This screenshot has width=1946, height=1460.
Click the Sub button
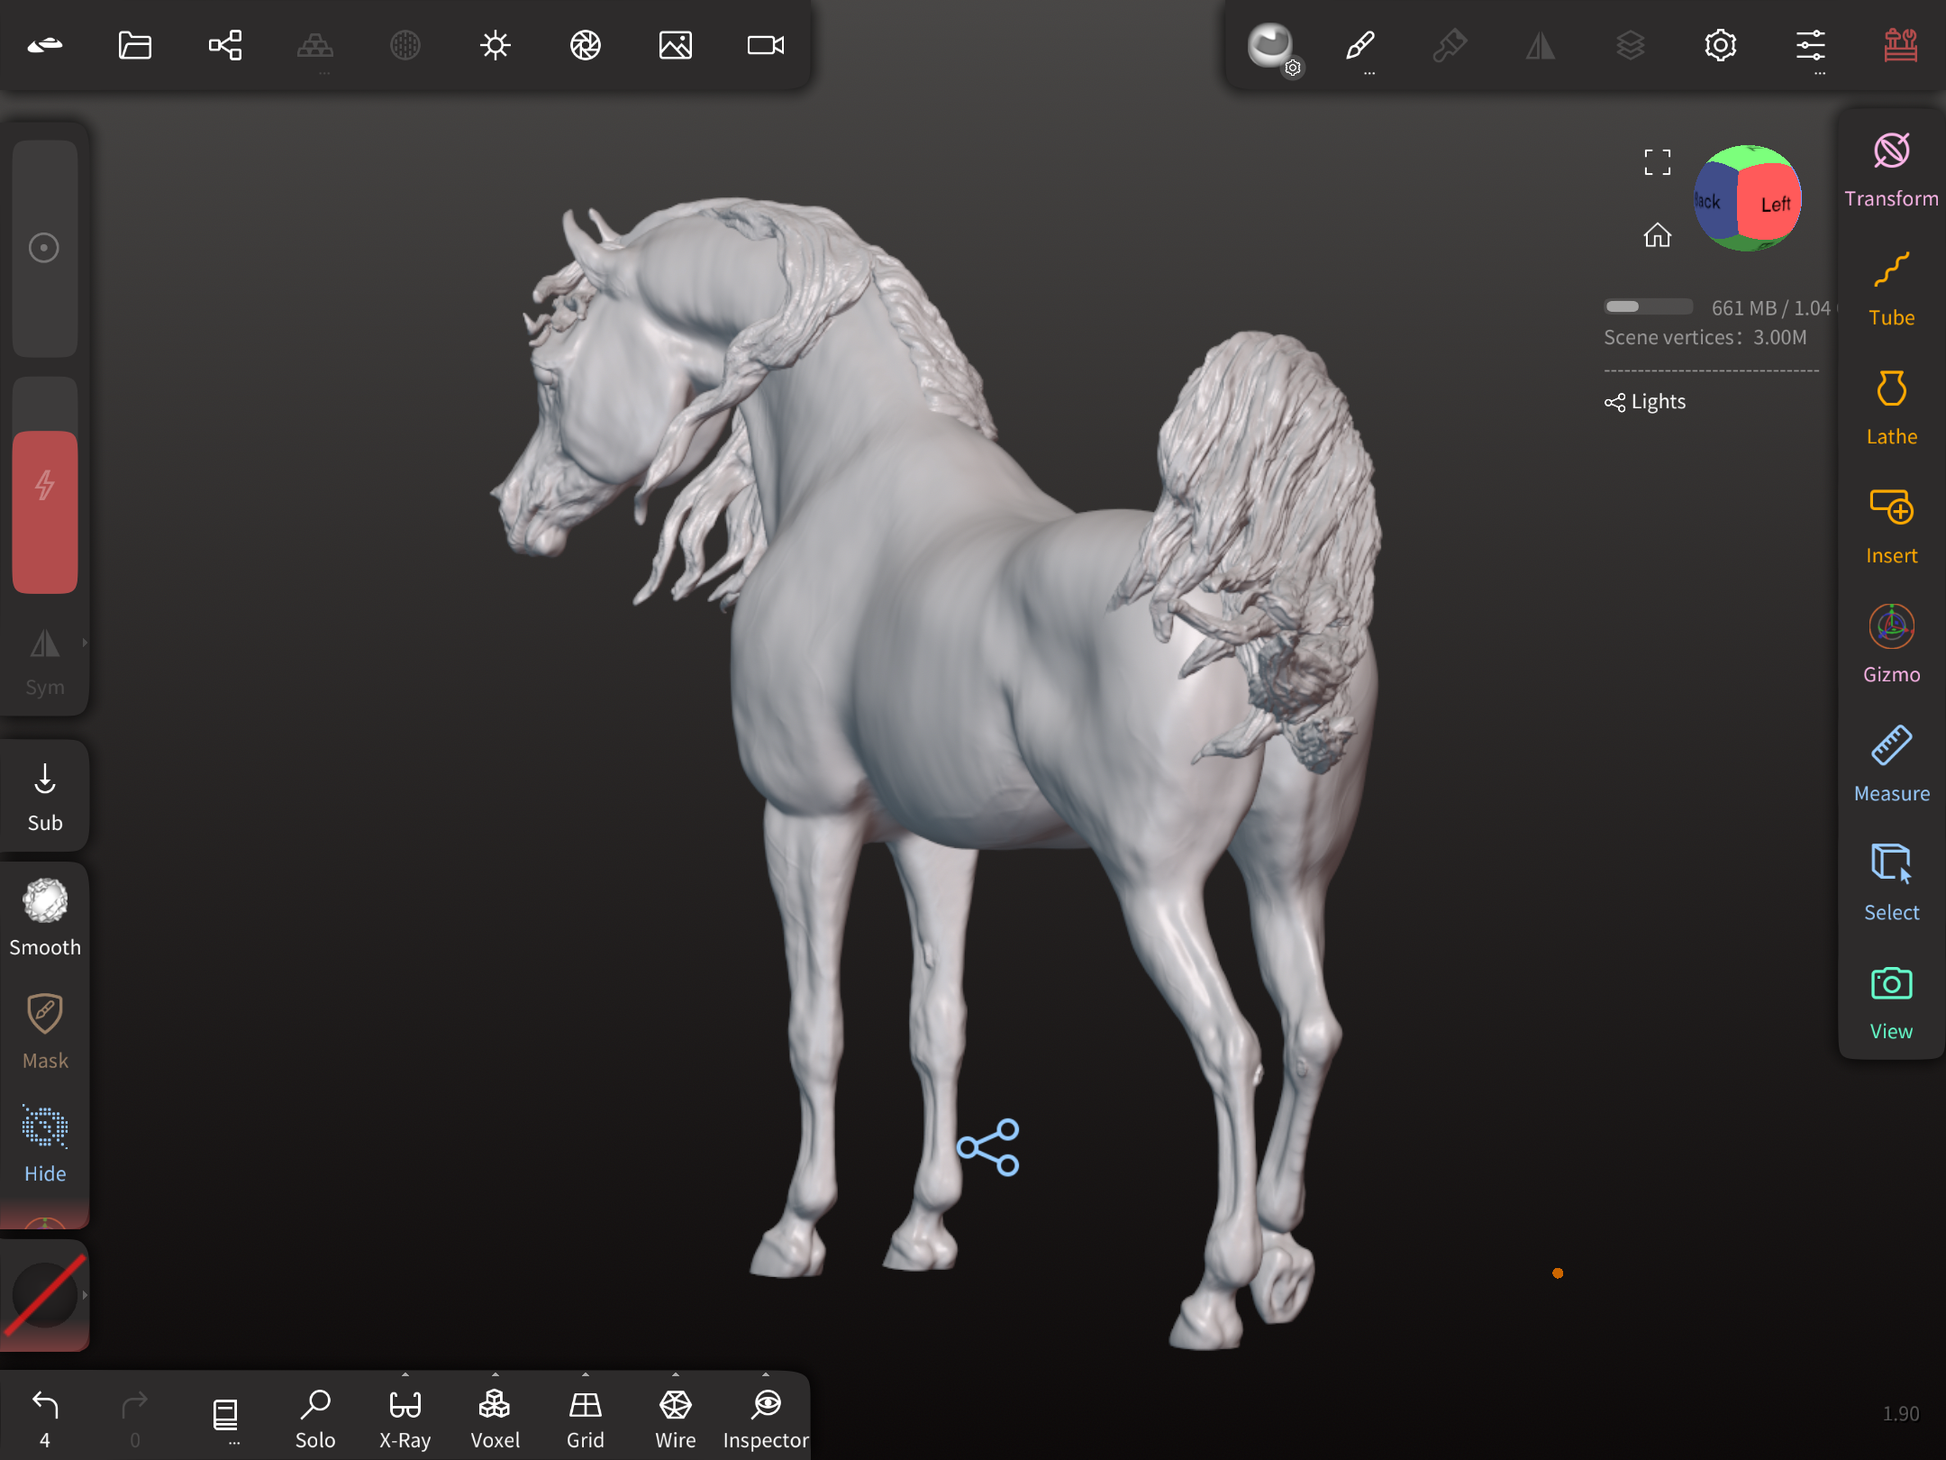point(45,797)
